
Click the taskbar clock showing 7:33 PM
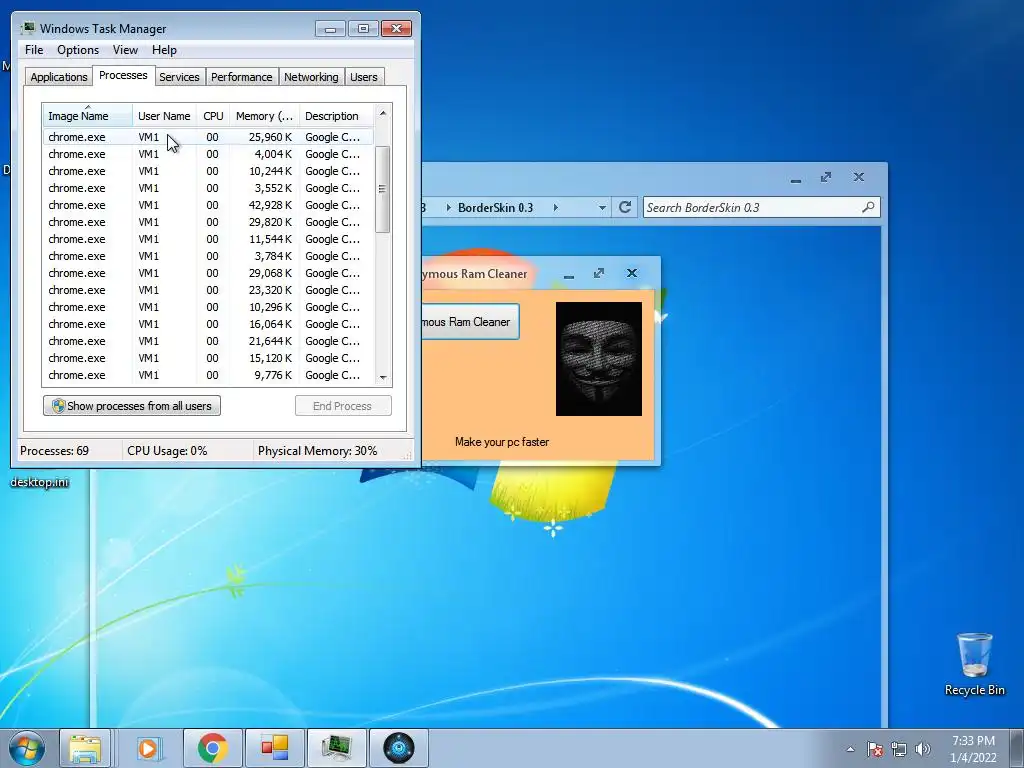click(973, 749)
